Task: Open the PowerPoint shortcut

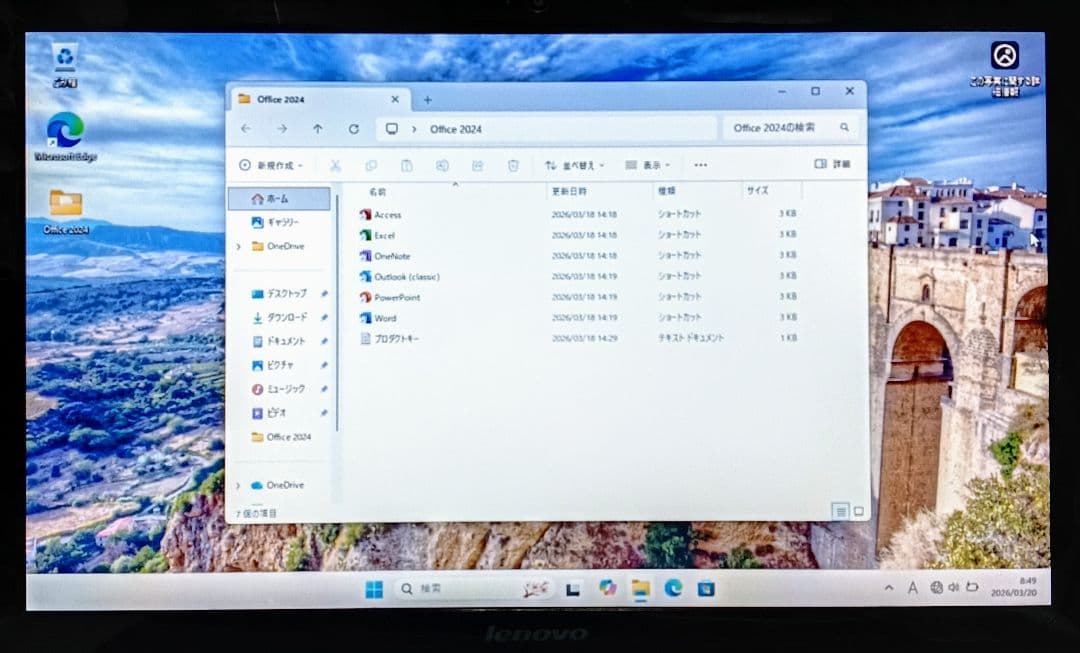Action: [x=398, y=296]
